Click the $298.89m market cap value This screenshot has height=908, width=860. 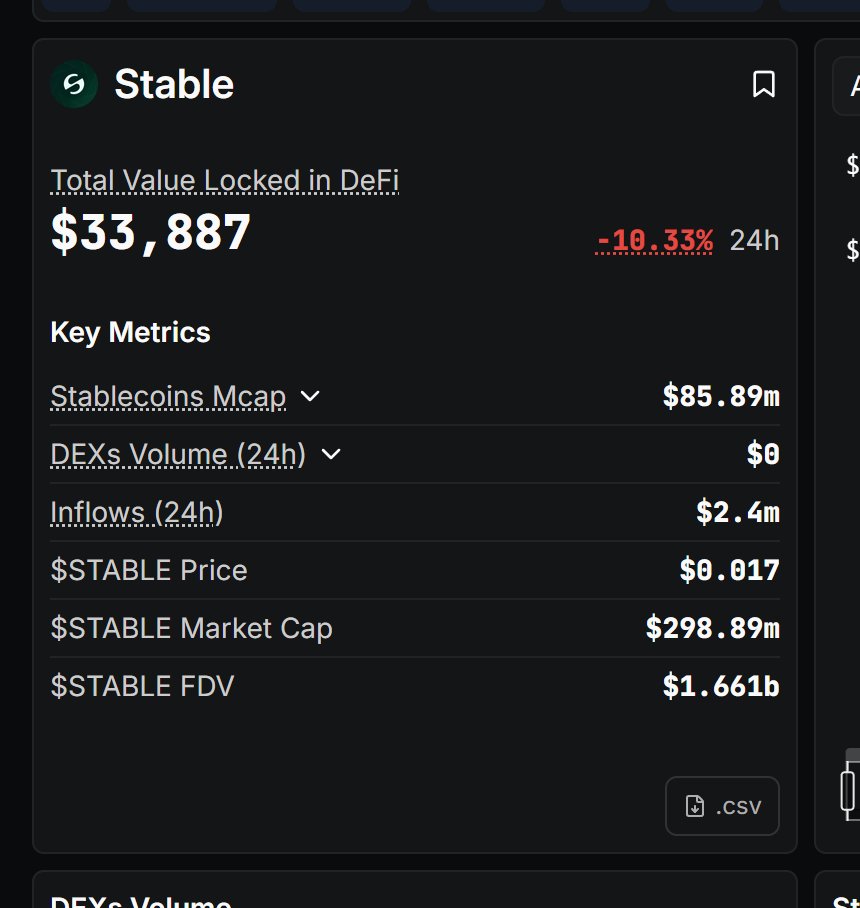coord(712,629)
